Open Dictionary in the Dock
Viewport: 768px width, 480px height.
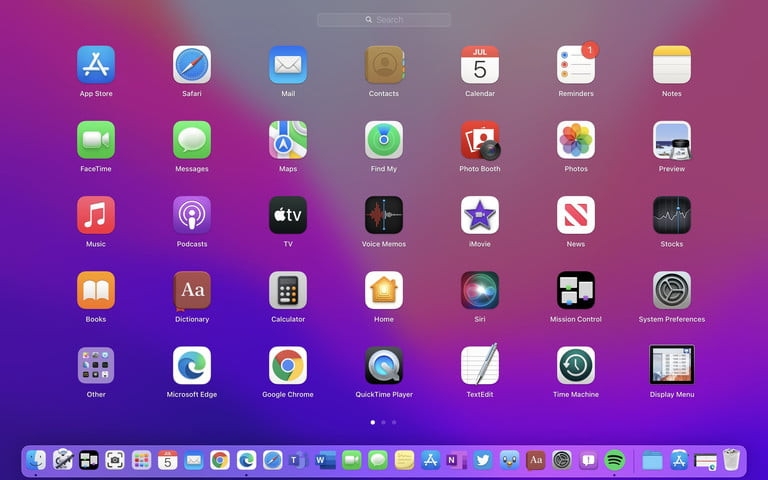[536, 460]
